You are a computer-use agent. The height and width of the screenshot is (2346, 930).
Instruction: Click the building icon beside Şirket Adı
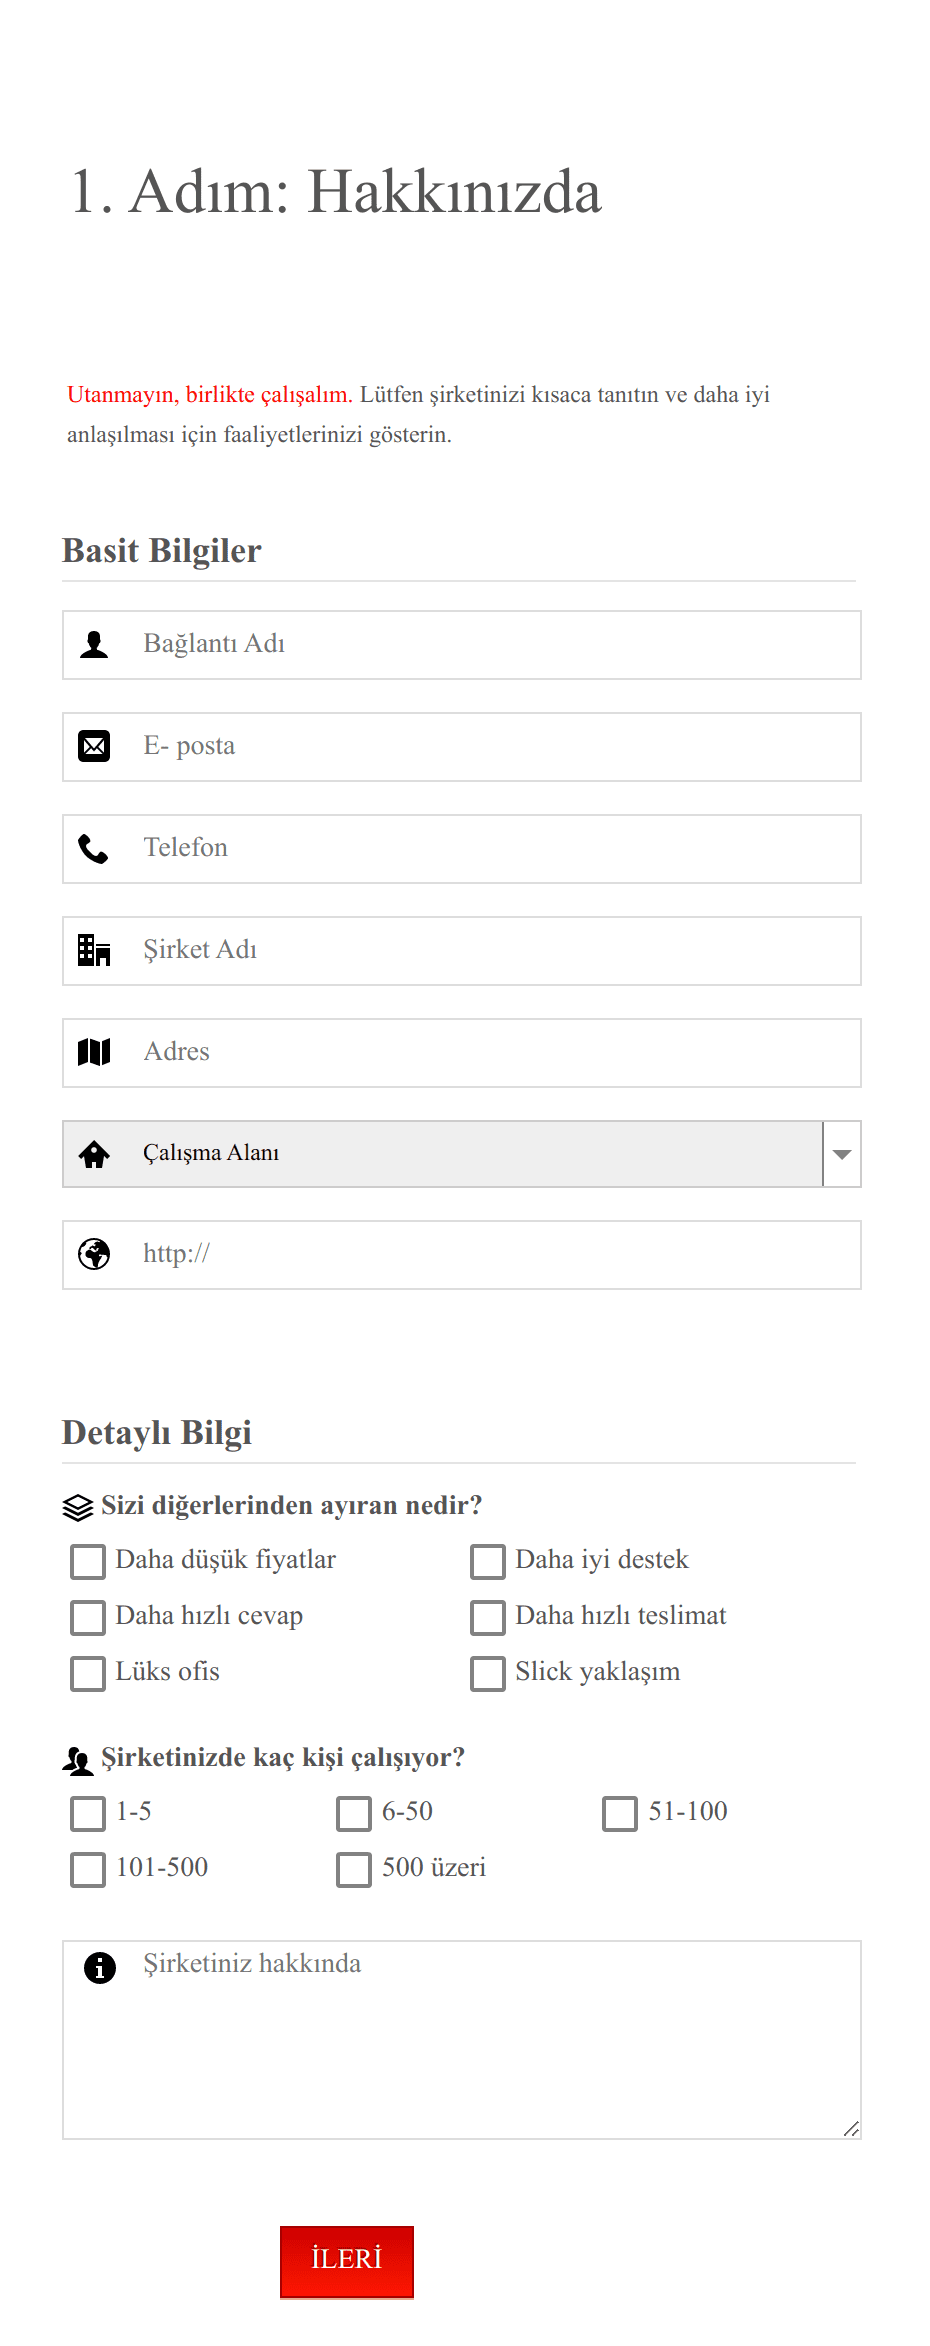pyautogui.click(x=94, y=950)
